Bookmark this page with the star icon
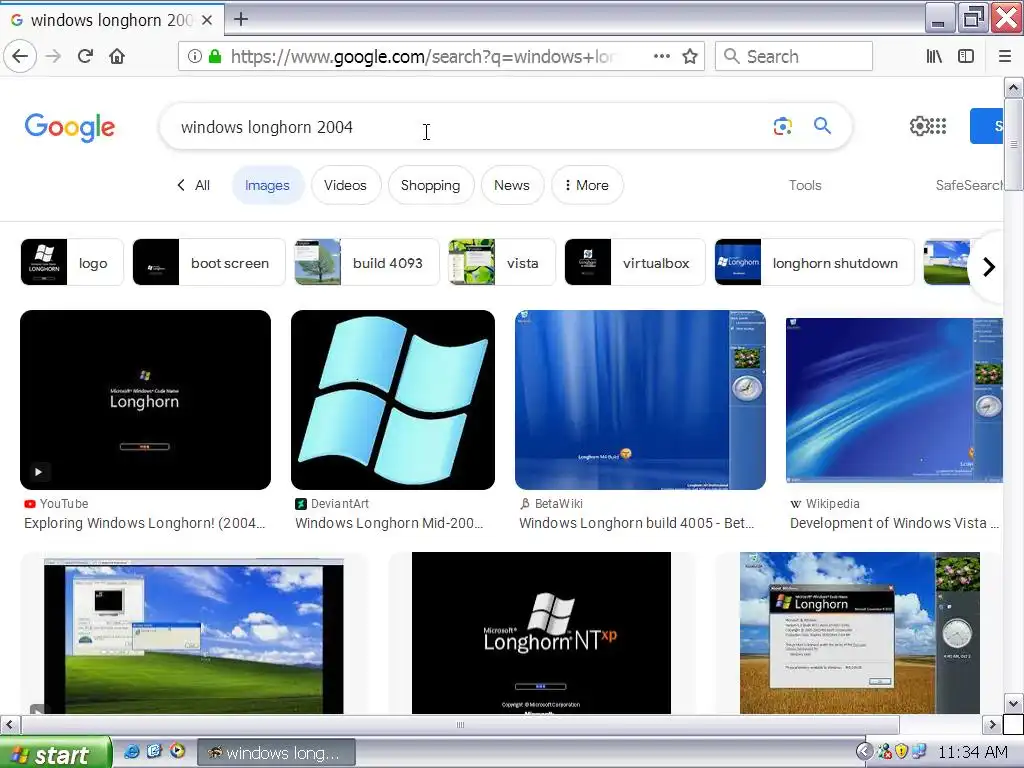 point(690,56)
